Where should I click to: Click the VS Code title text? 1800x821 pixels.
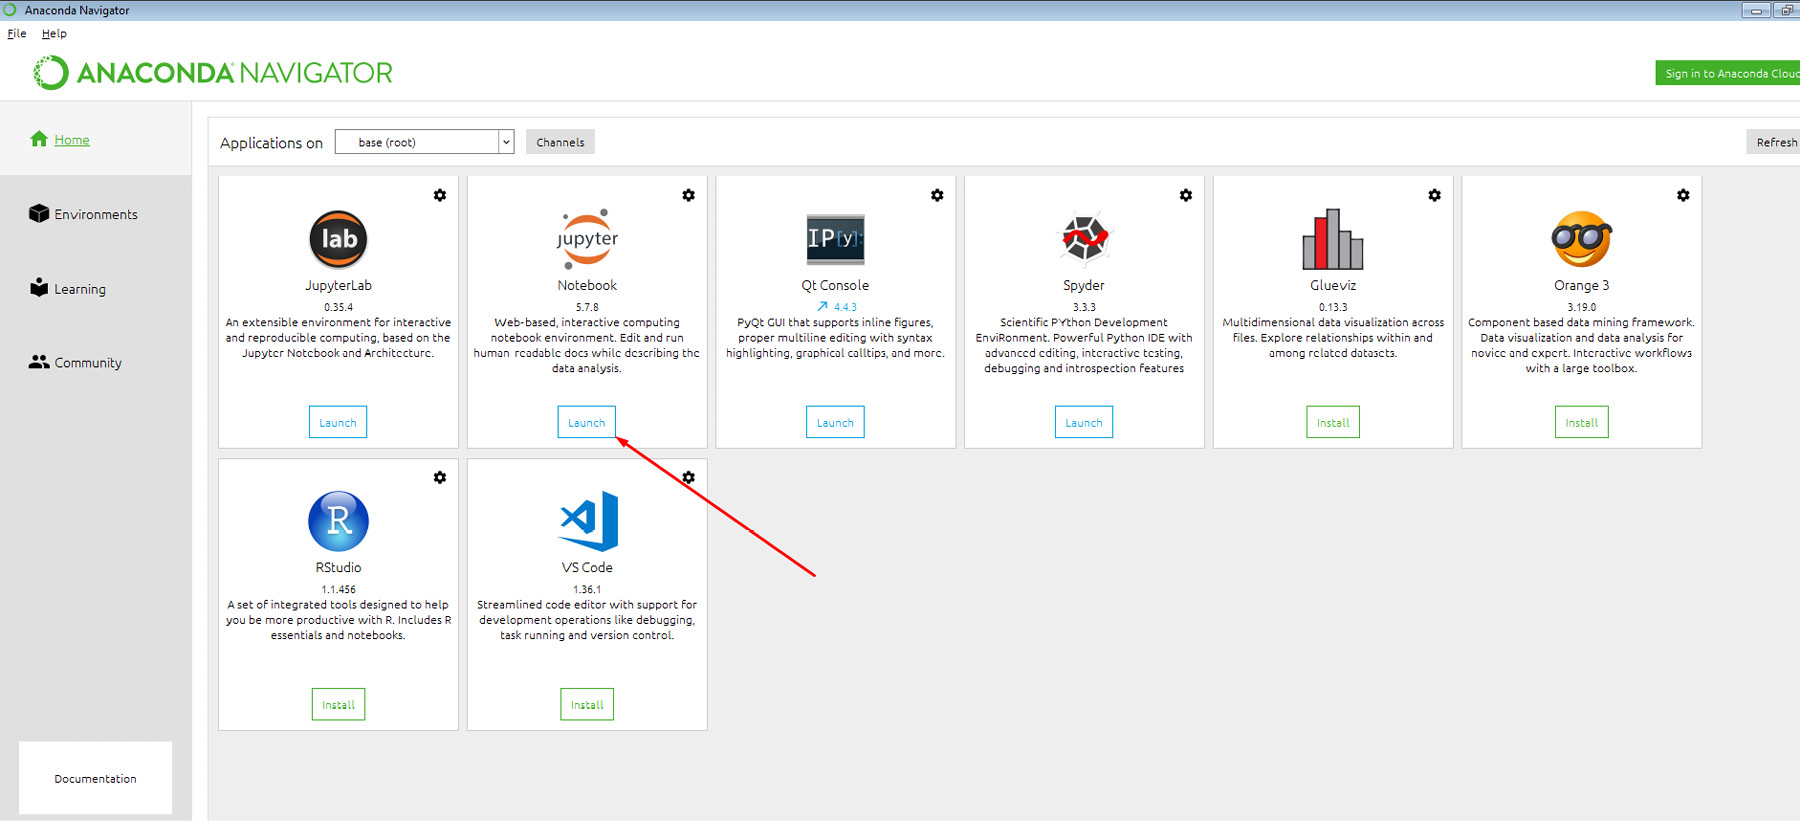587,567
